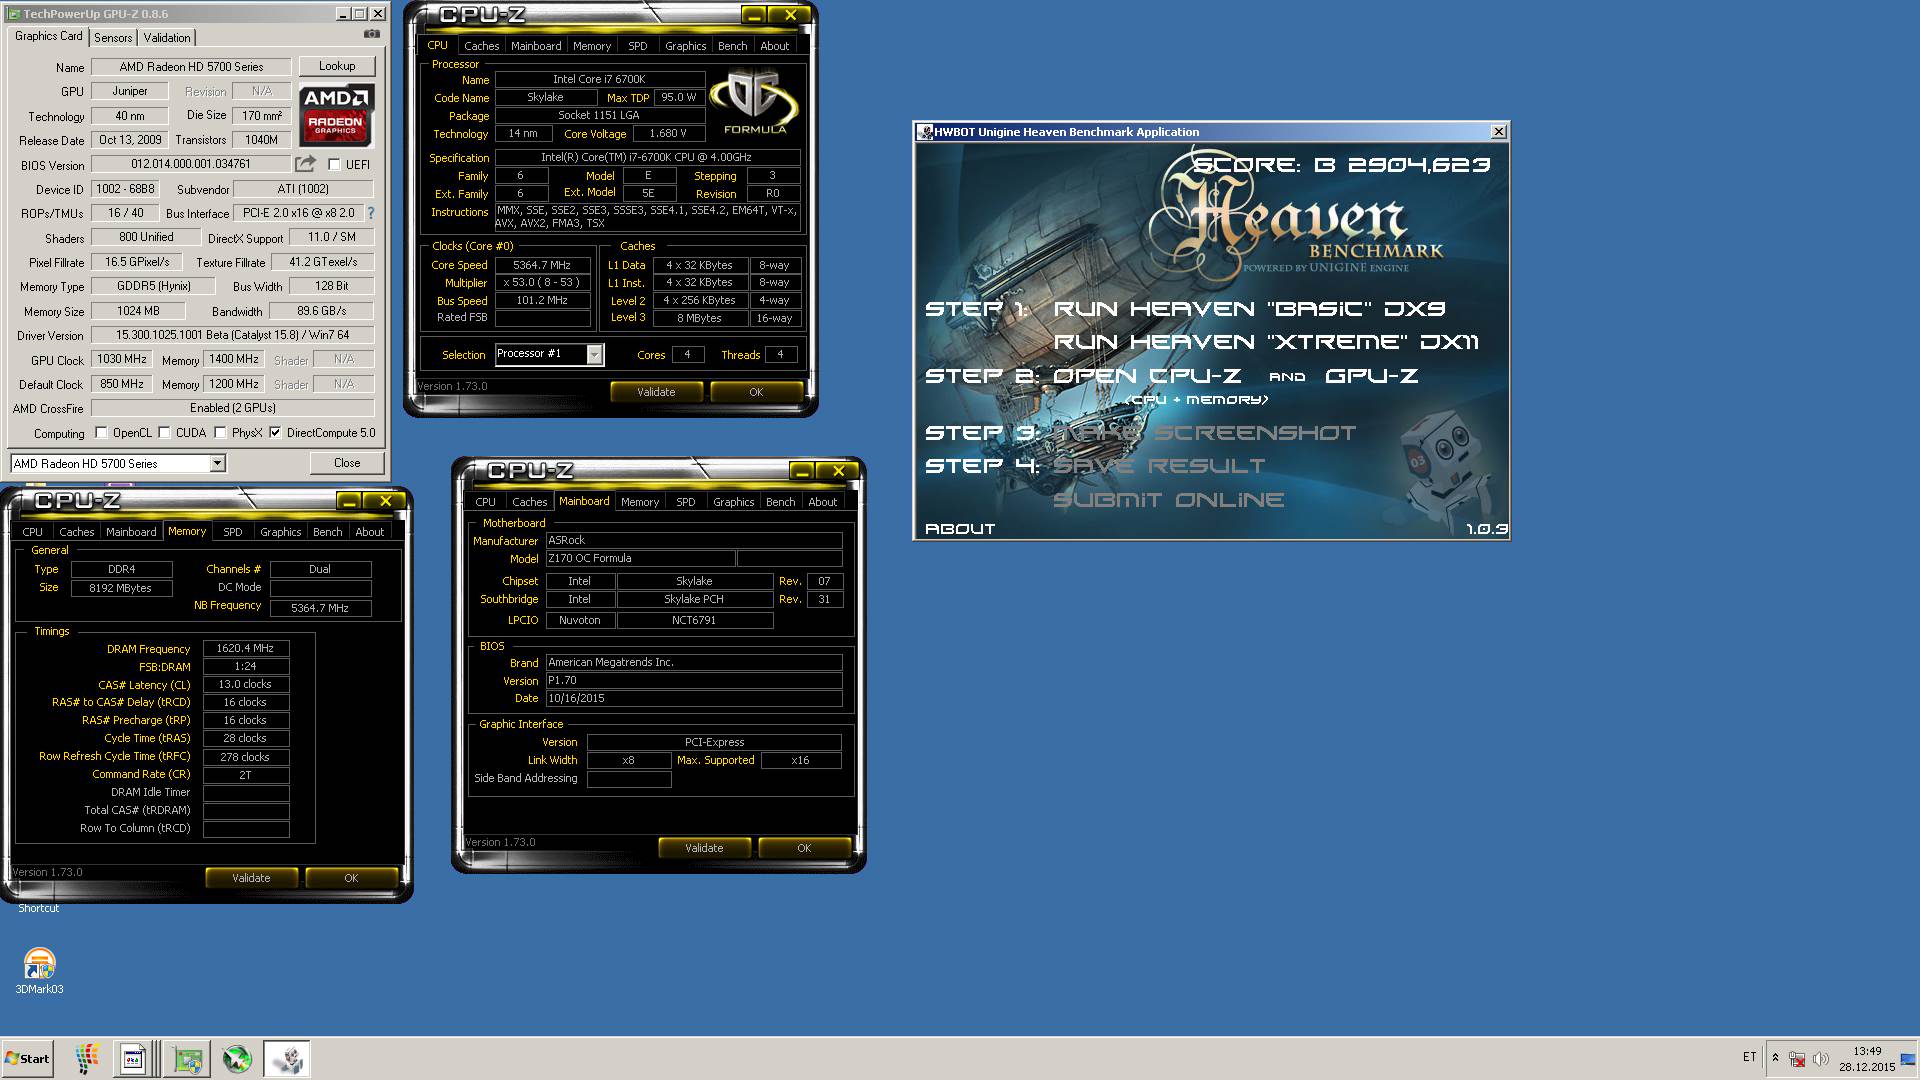Viewport: 1920px width, 1080px height.
Task: Click the graphics card taskbar icon
Action: pos(187,1059)
